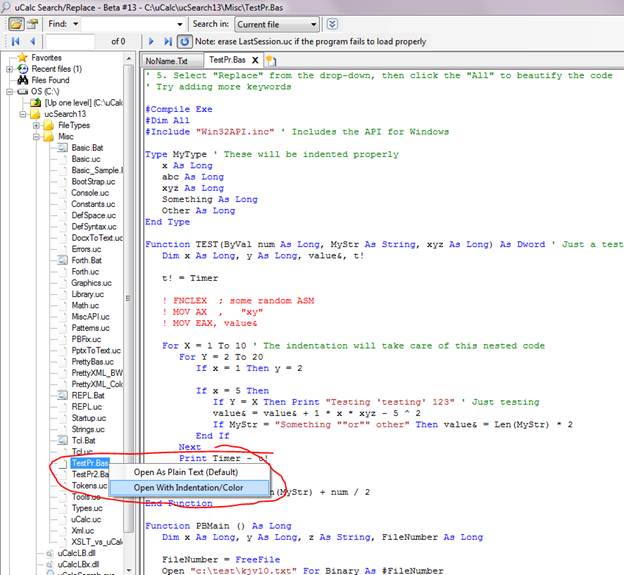Collapse the Misc folder in the tree
624x575 pixels.
[36, 137]
